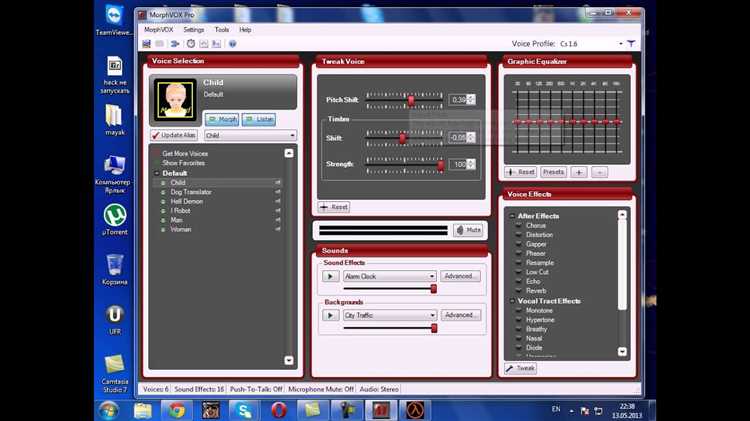
Task: Play the Alarm Clock sound effect
Action: 330,277
